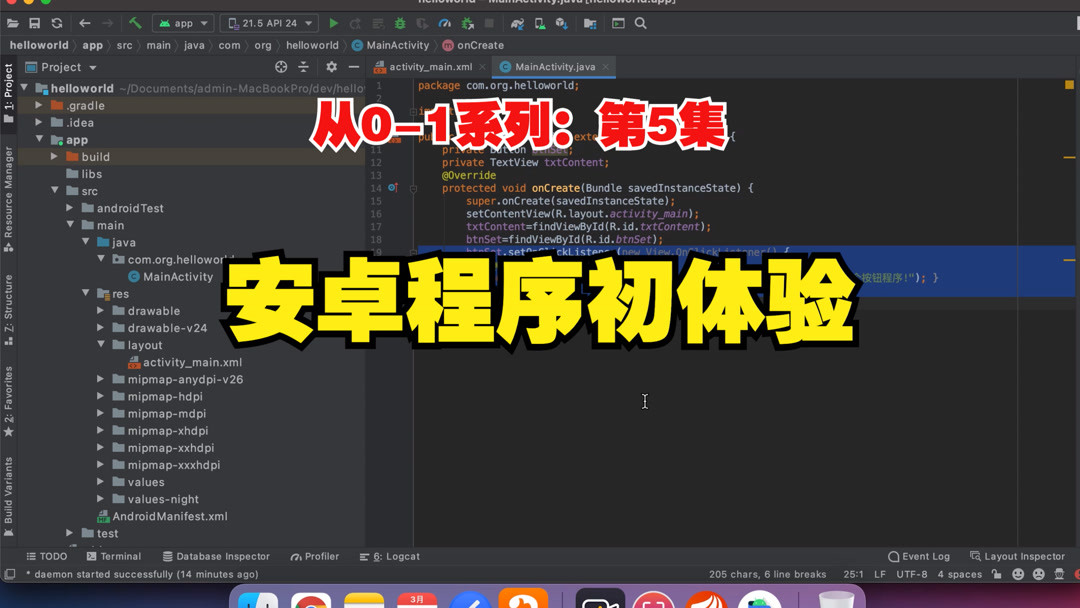Switch to the activity_main.xml tab
The image size is (1080, 608).
coord(426,66)
